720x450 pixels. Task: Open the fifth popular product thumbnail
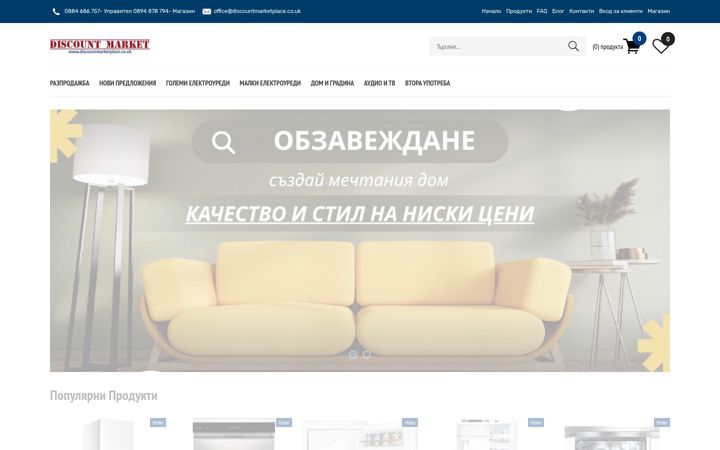(612, 434)
